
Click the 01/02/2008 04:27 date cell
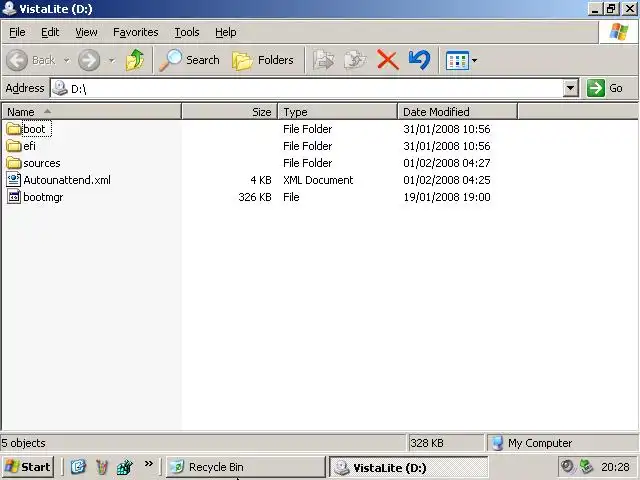coord(447,163)
